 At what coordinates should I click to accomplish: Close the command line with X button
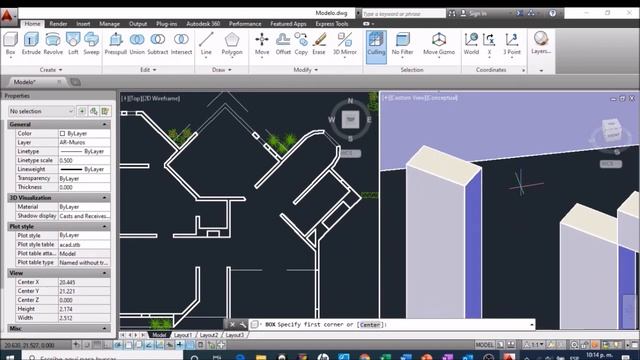coord(232,324)
